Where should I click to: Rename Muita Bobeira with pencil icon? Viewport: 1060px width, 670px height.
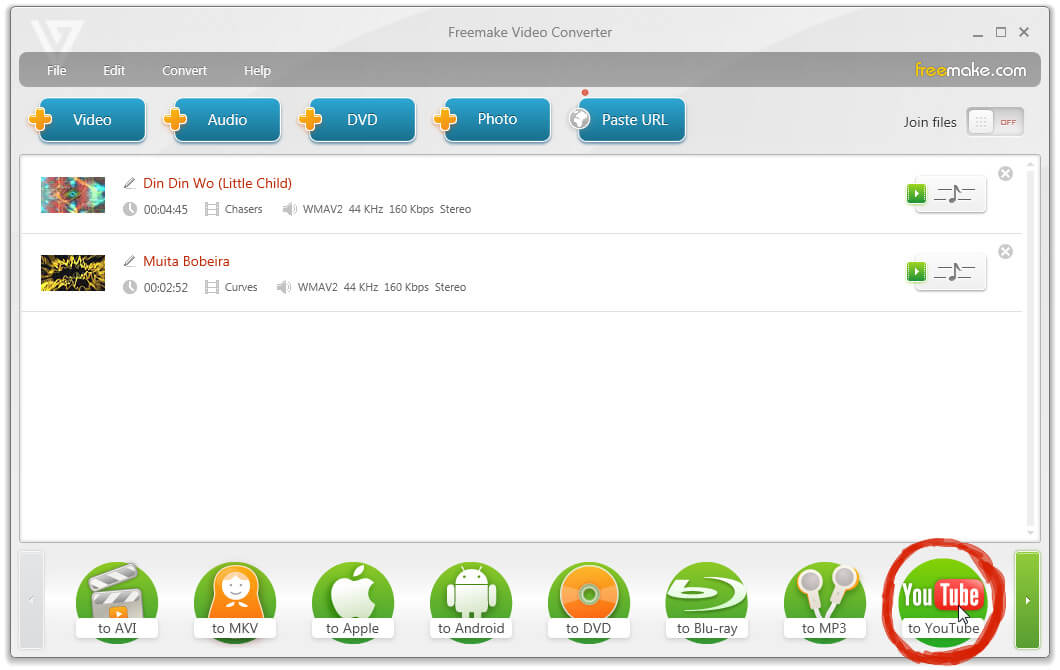point(129,261)
